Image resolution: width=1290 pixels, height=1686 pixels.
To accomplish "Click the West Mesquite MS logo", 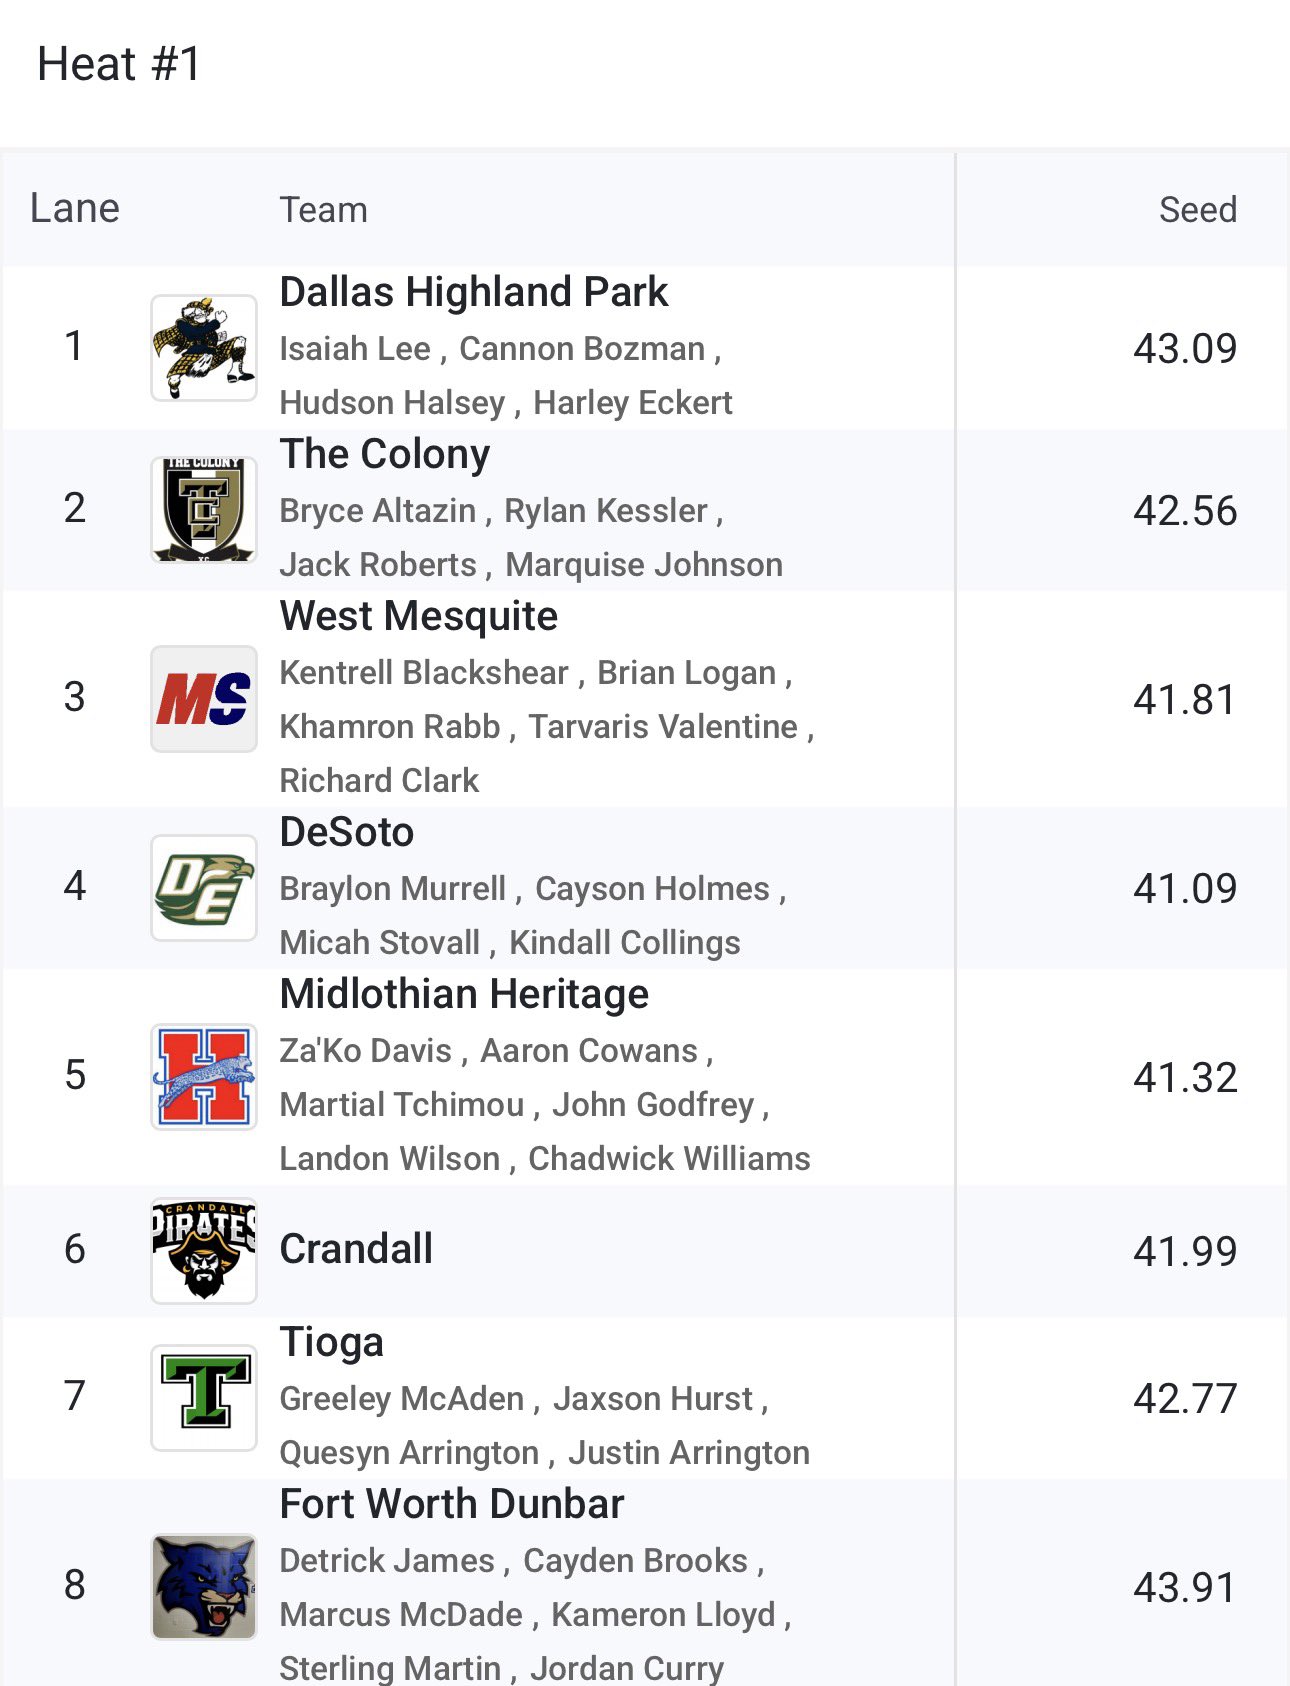I will 204,698.
